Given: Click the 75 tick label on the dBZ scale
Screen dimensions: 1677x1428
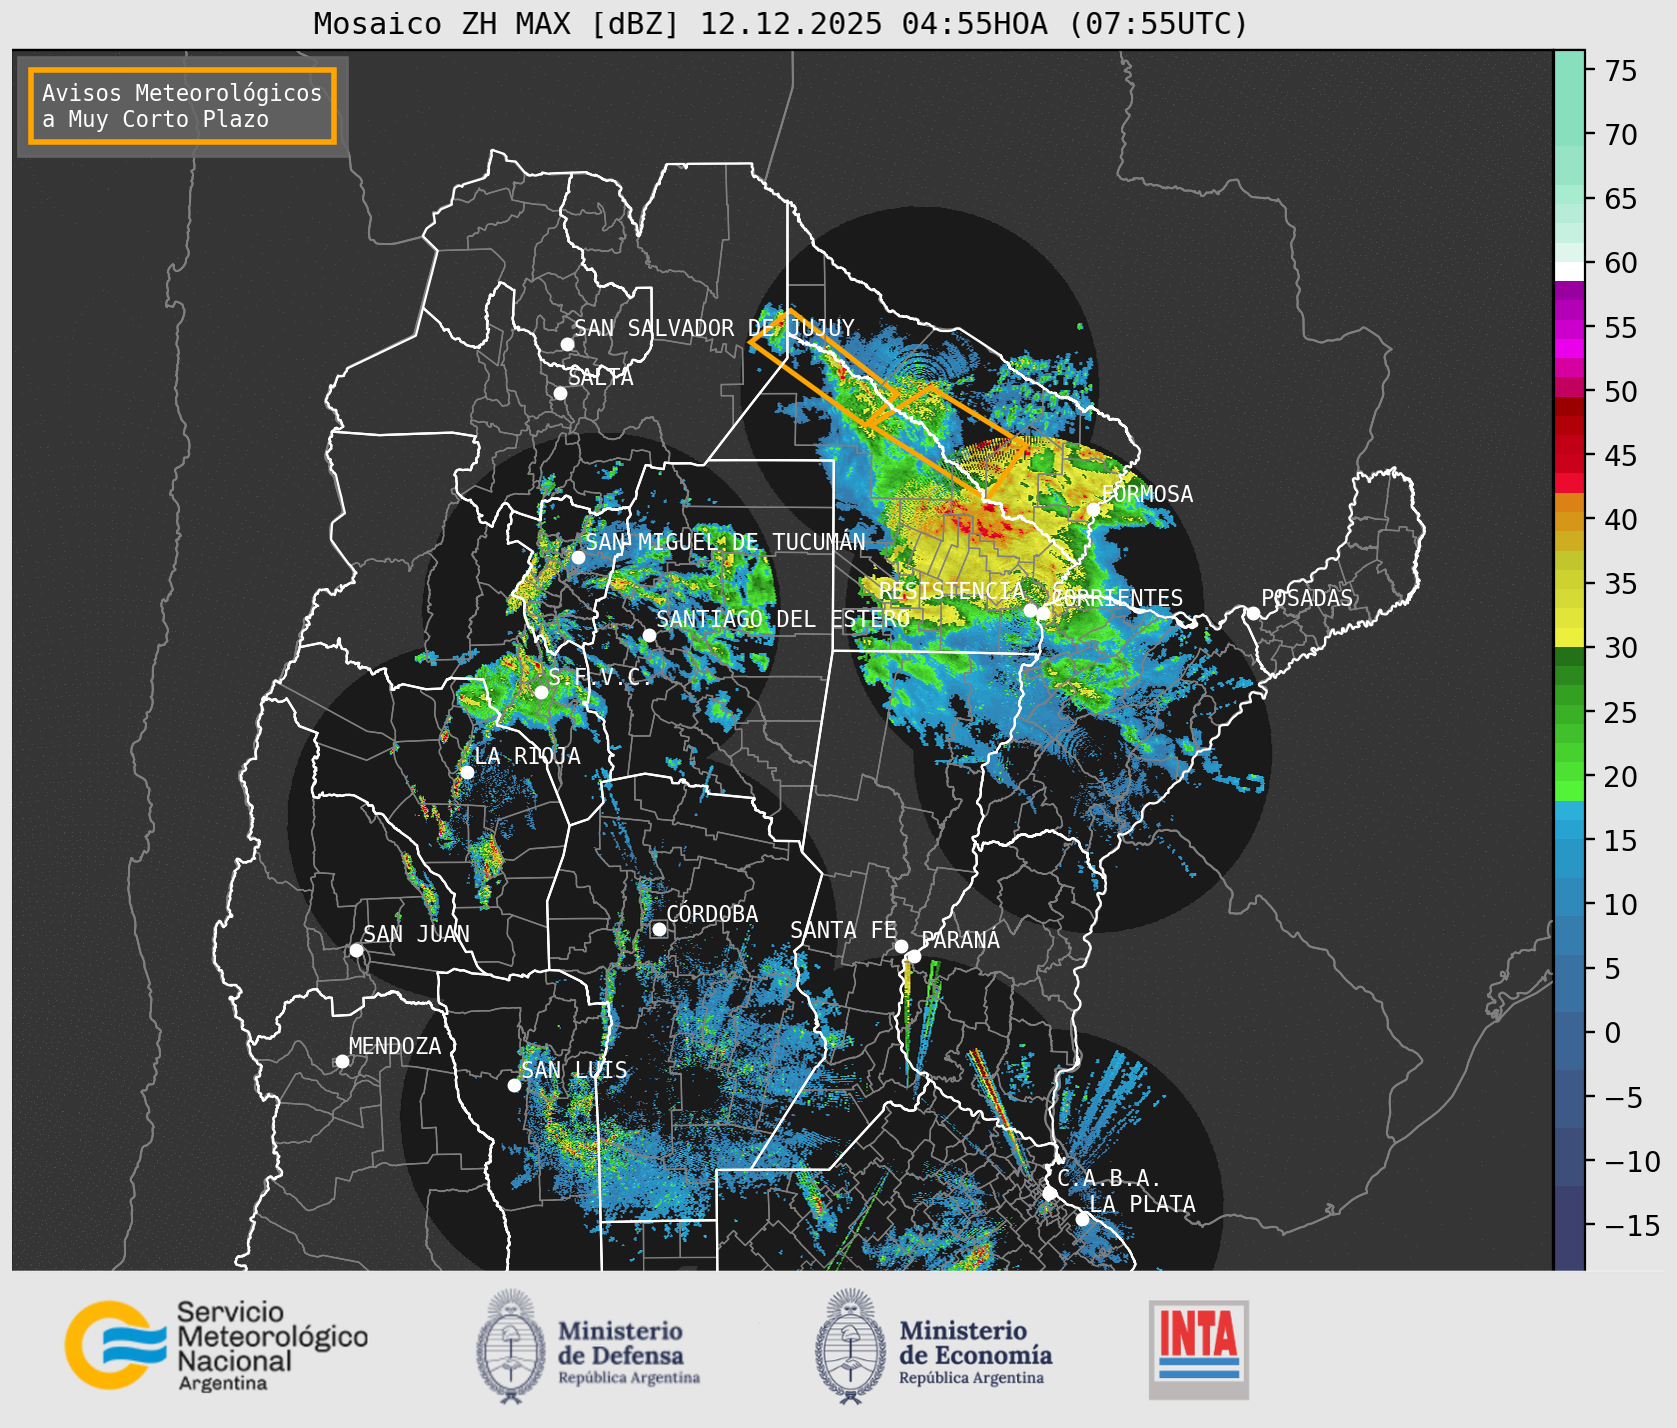Looking at the screenshot, I should pyautogui.click(x=1622, y=71).
